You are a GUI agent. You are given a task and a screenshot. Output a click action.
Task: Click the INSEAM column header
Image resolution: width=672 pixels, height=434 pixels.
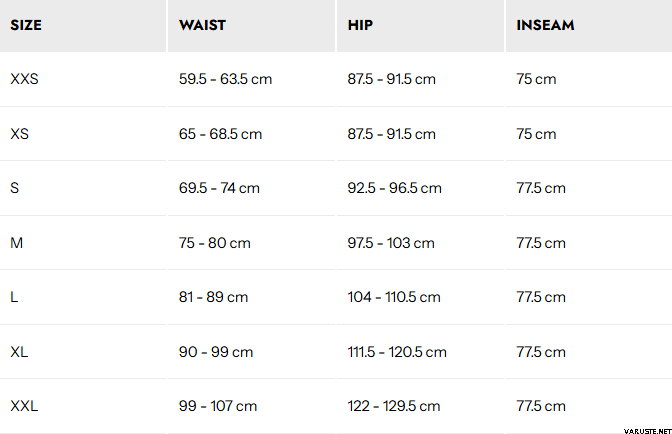[545, 25]
